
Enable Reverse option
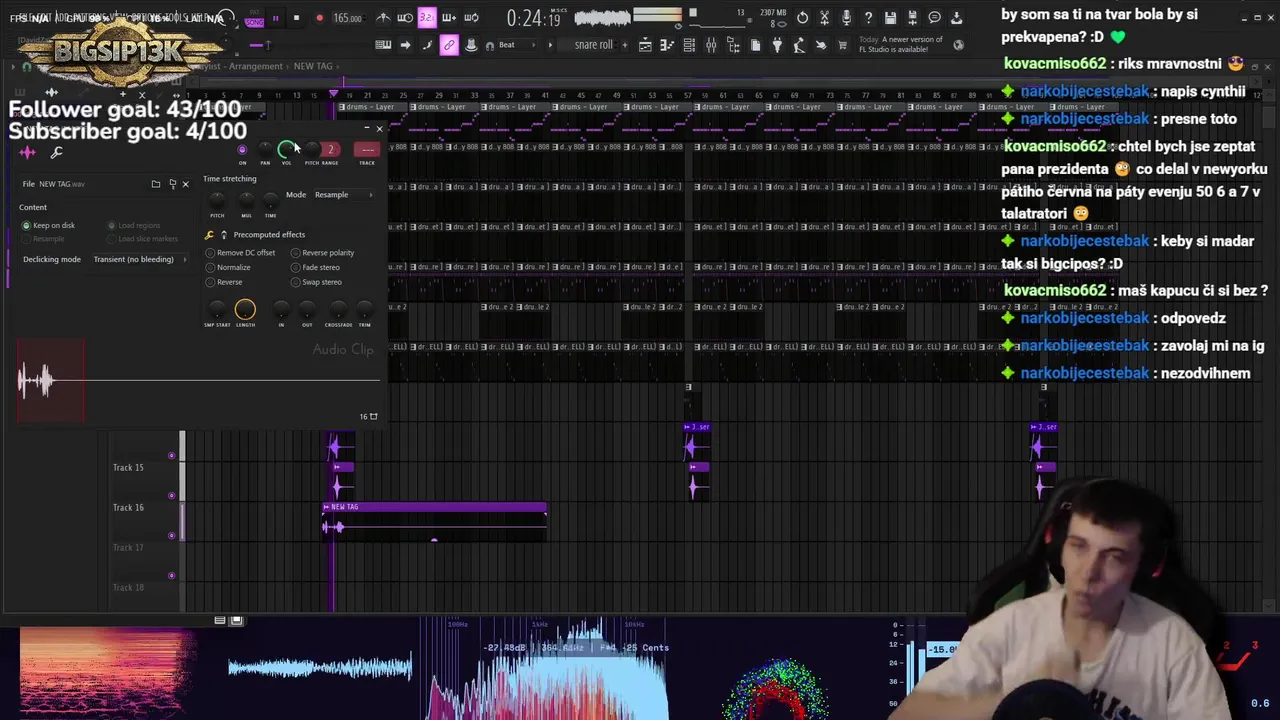point(224,282)
